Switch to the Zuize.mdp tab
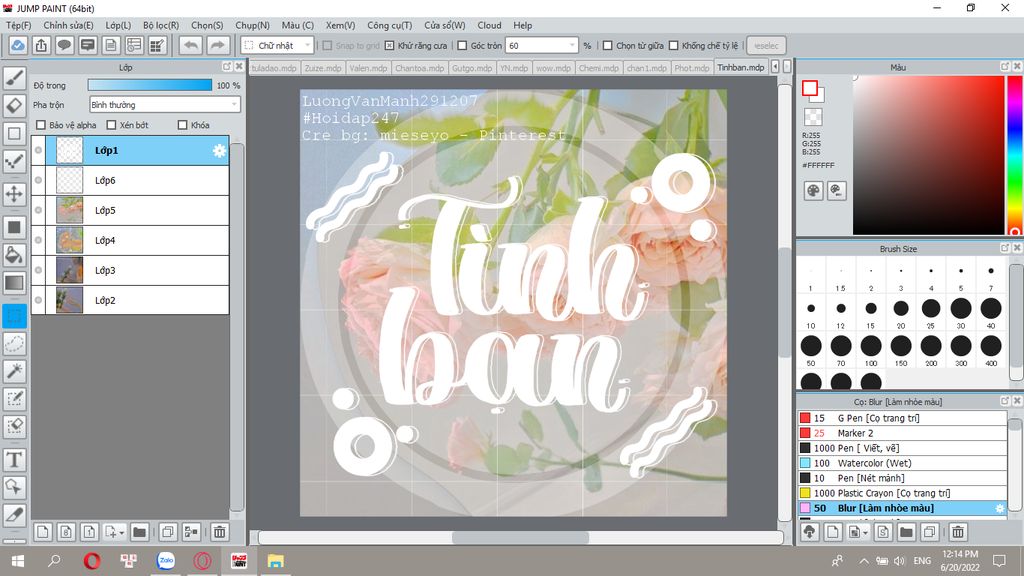Image resolution: width=1024 pixels, height=576 pixels. pyautogui.click(x=323, y=67)
